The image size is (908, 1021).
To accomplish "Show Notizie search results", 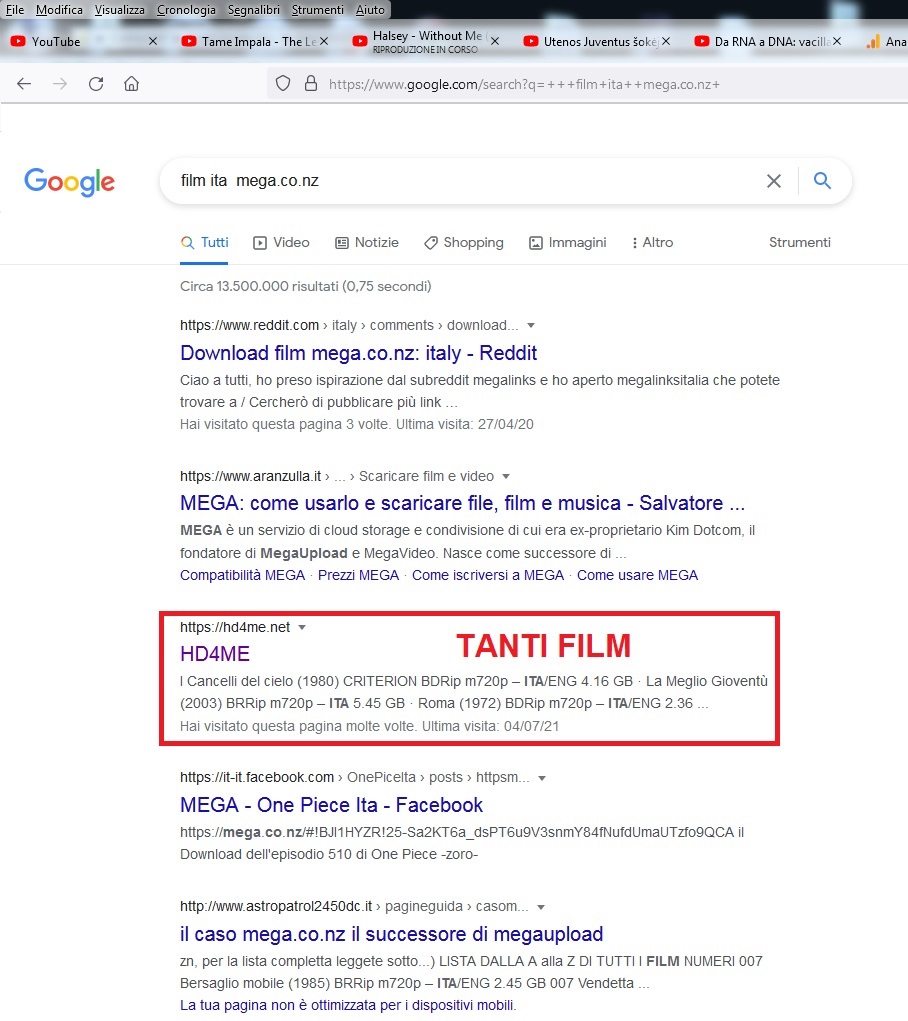I will (367, 243).
